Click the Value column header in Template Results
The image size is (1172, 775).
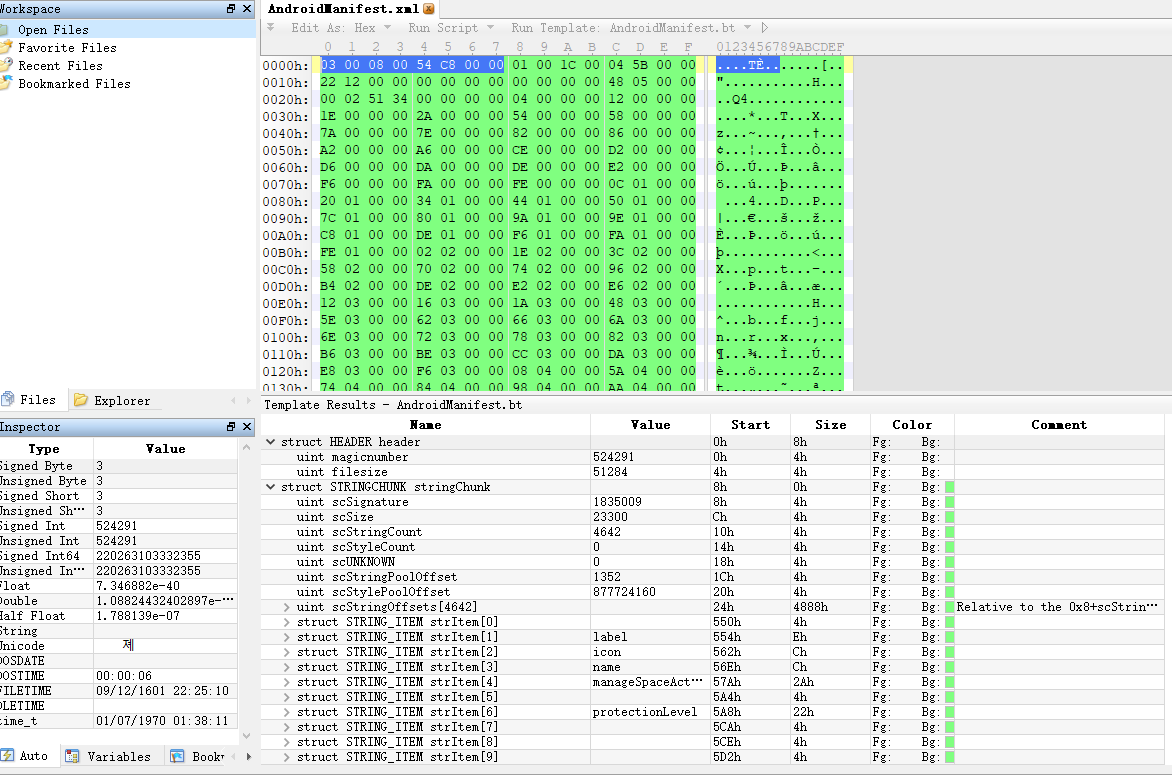(x=650, y=424)
